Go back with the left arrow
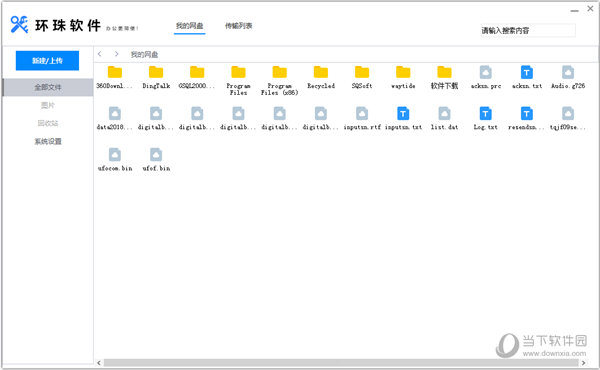This screenshot has width=600, height=370. pos(99,54)
